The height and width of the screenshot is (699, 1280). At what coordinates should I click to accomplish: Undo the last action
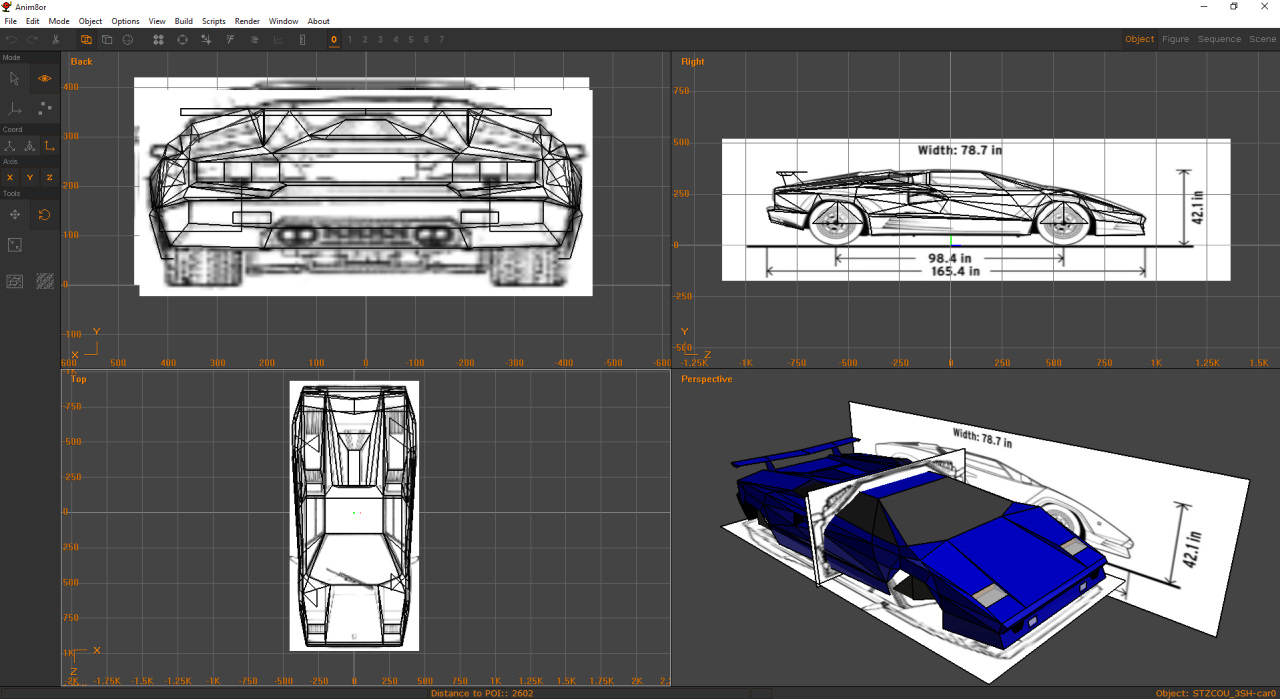click(11, 39)
